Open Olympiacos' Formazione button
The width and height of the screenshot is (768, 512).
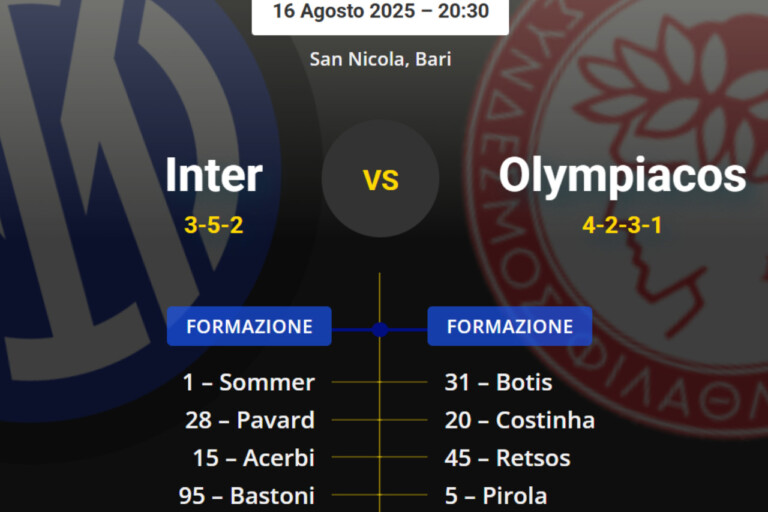point(509,326)
